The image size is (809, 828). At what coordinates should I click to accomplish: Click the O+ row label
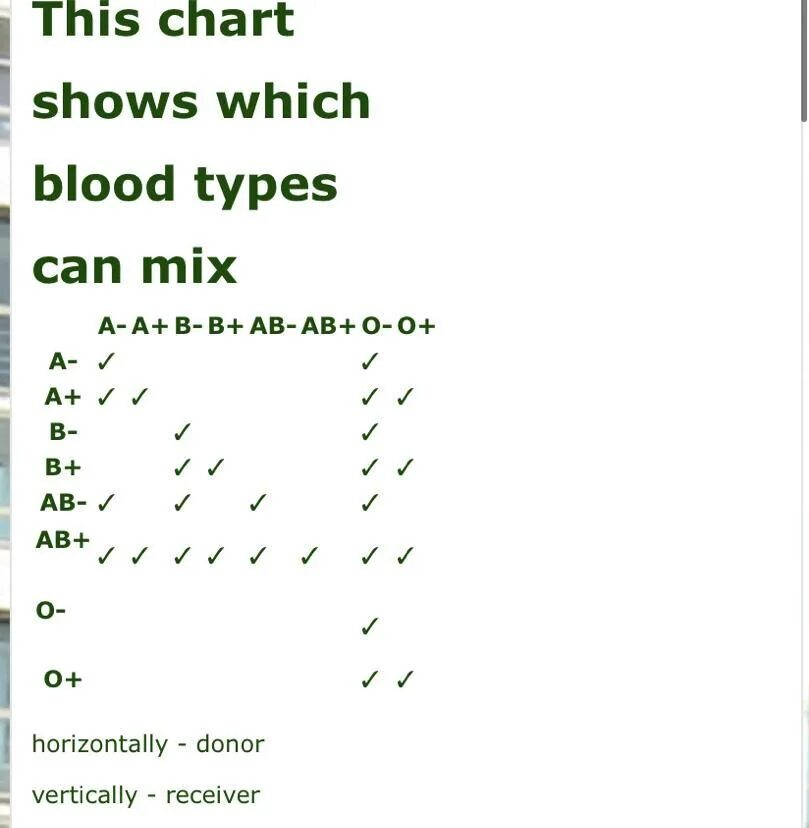[63, 679]
